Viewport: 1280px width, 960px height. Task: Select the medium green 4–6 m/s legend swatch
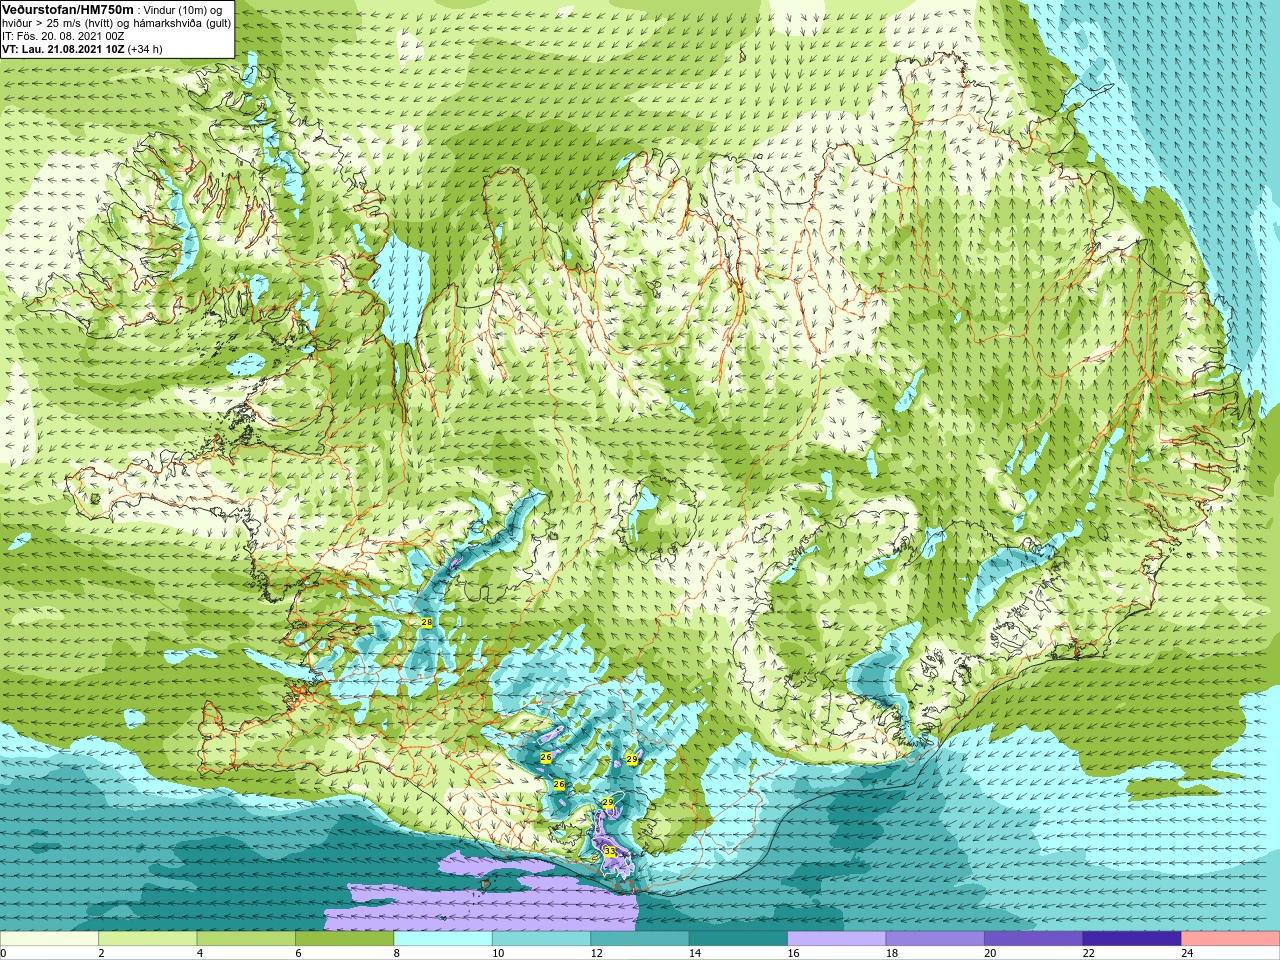(x=246, y=939)
